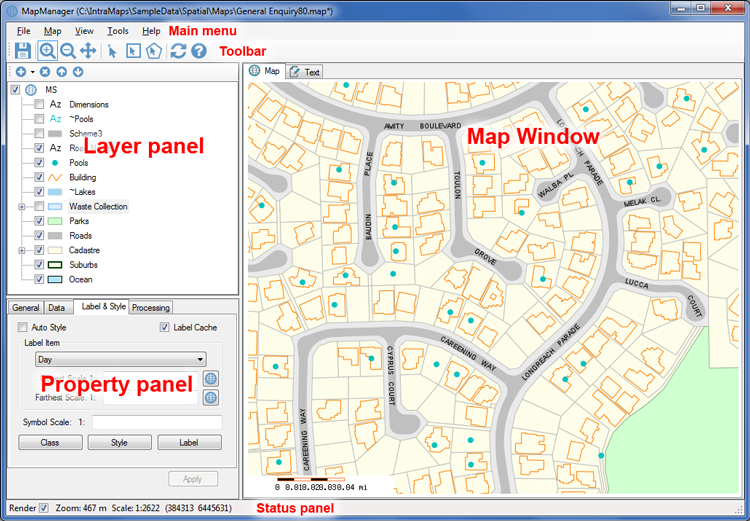Click the Class button

pyautogui.click(x=50, y=443)
